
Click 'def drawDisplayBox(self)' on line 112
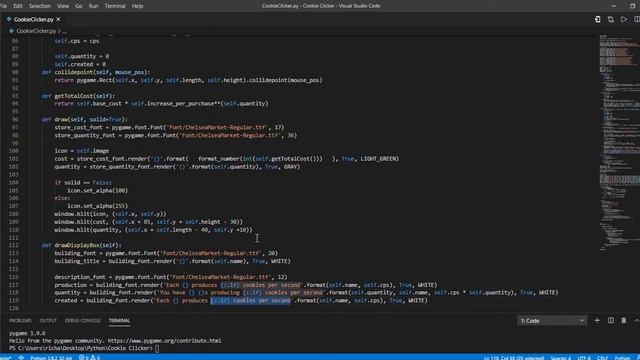[x=81, y=245]
